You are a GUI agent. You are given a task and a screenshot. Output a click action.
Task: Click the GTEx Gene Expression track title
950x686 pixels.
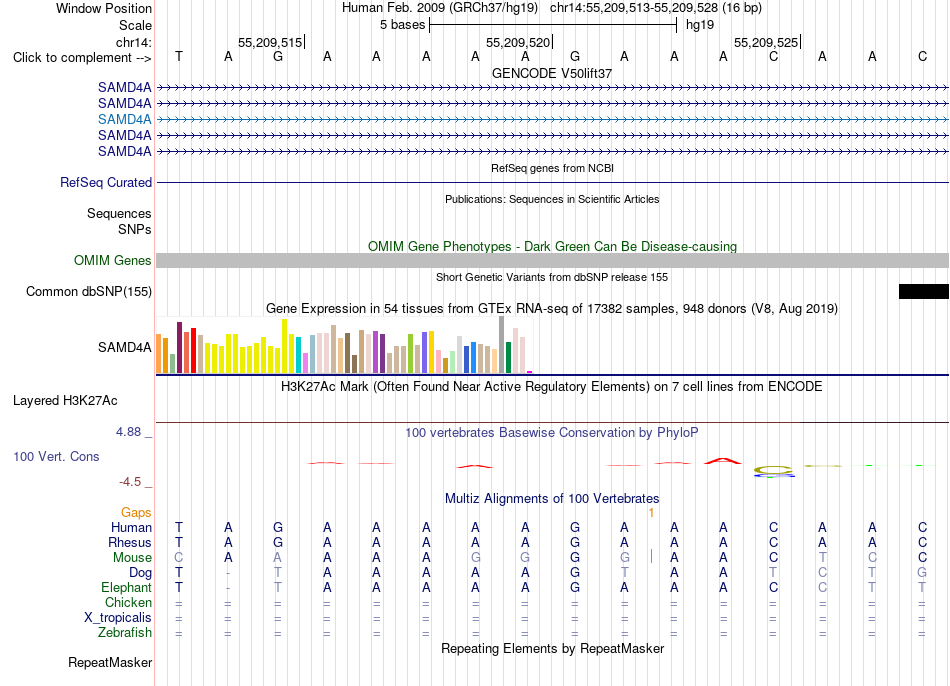pyautogui.click(x=552, y=308)
